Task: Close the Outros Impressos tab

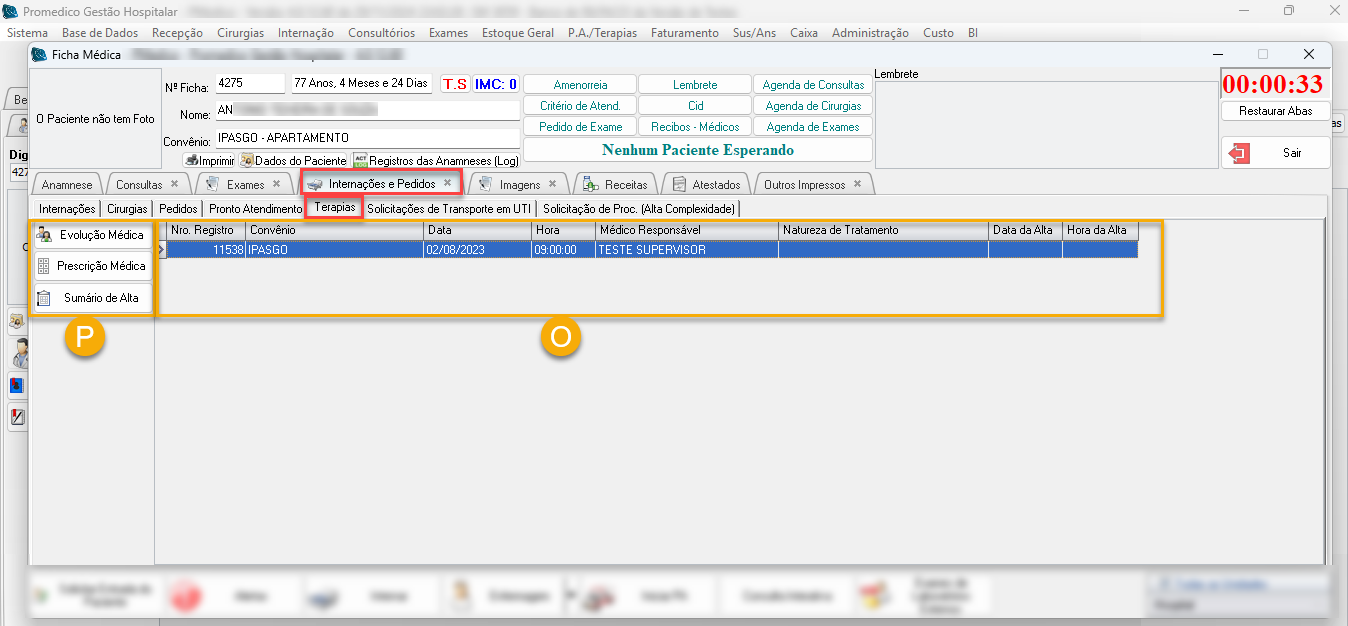Action: pyautogui.click(x=857, y=184)
